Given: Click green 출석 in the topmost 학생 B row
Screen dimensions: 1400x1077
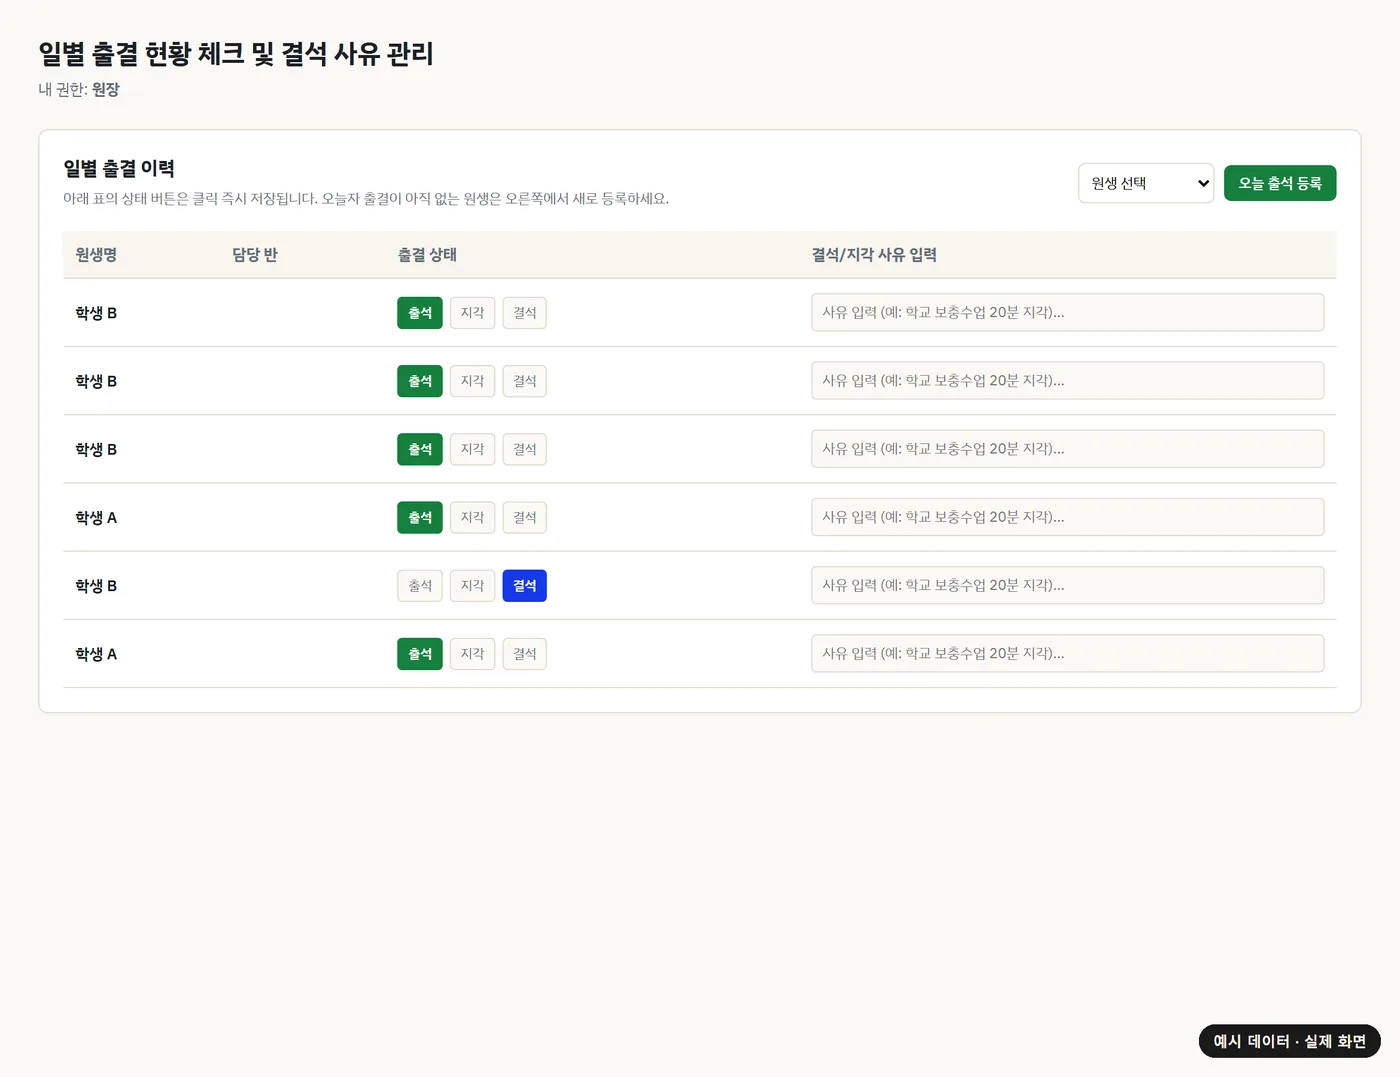Looking at the screenshot, I should (420, 313).
